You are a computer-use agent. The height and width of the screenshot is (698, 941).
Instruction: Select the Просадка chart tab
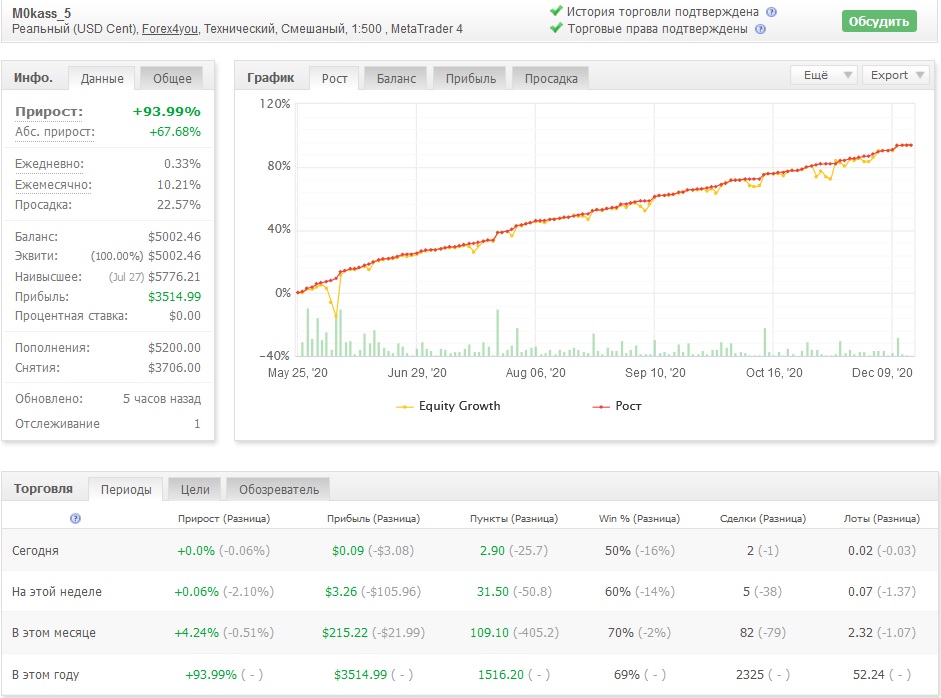click(551, 79)
